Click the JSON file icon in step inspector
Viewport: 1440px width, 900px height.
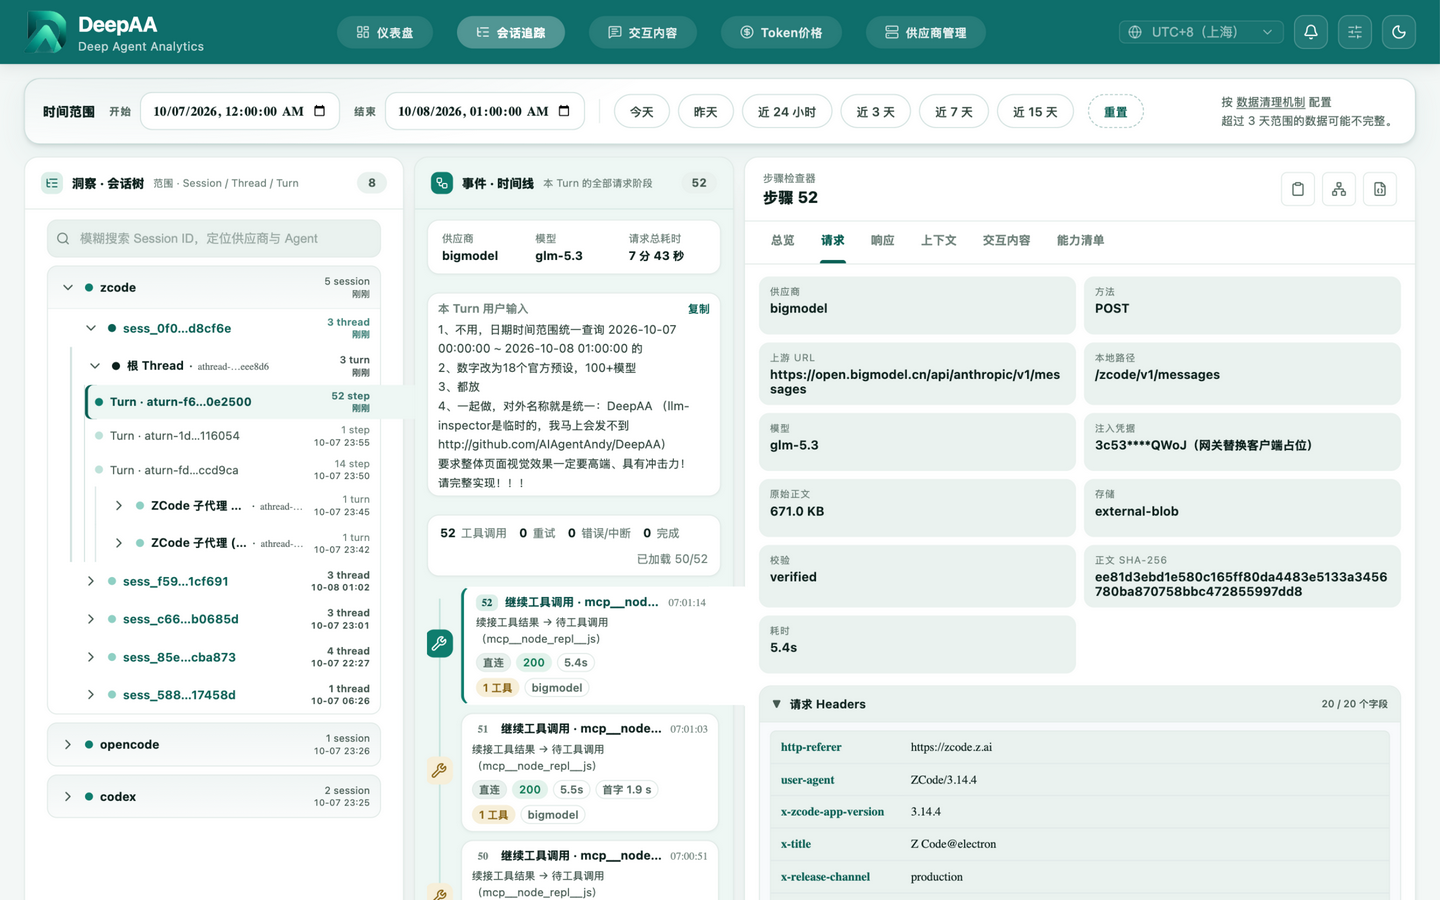pos(1379,189)
